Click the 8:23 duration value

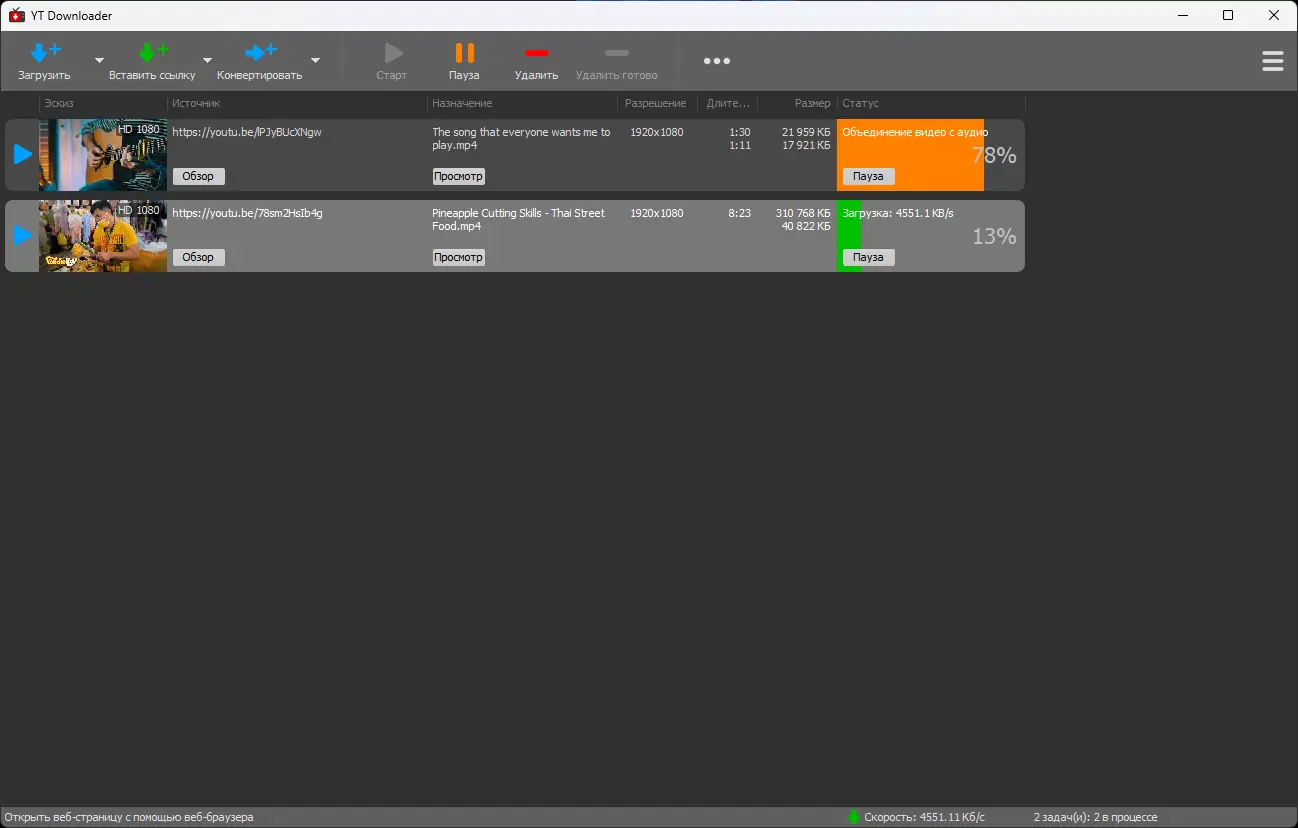pyautogui.click(x=739, y=213)
